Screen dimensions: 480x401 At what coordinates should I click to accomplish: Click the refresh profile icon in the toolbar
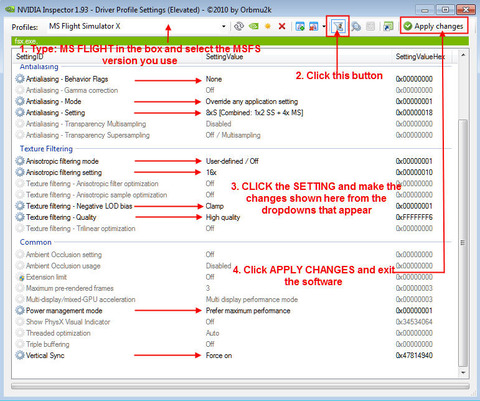239,26
